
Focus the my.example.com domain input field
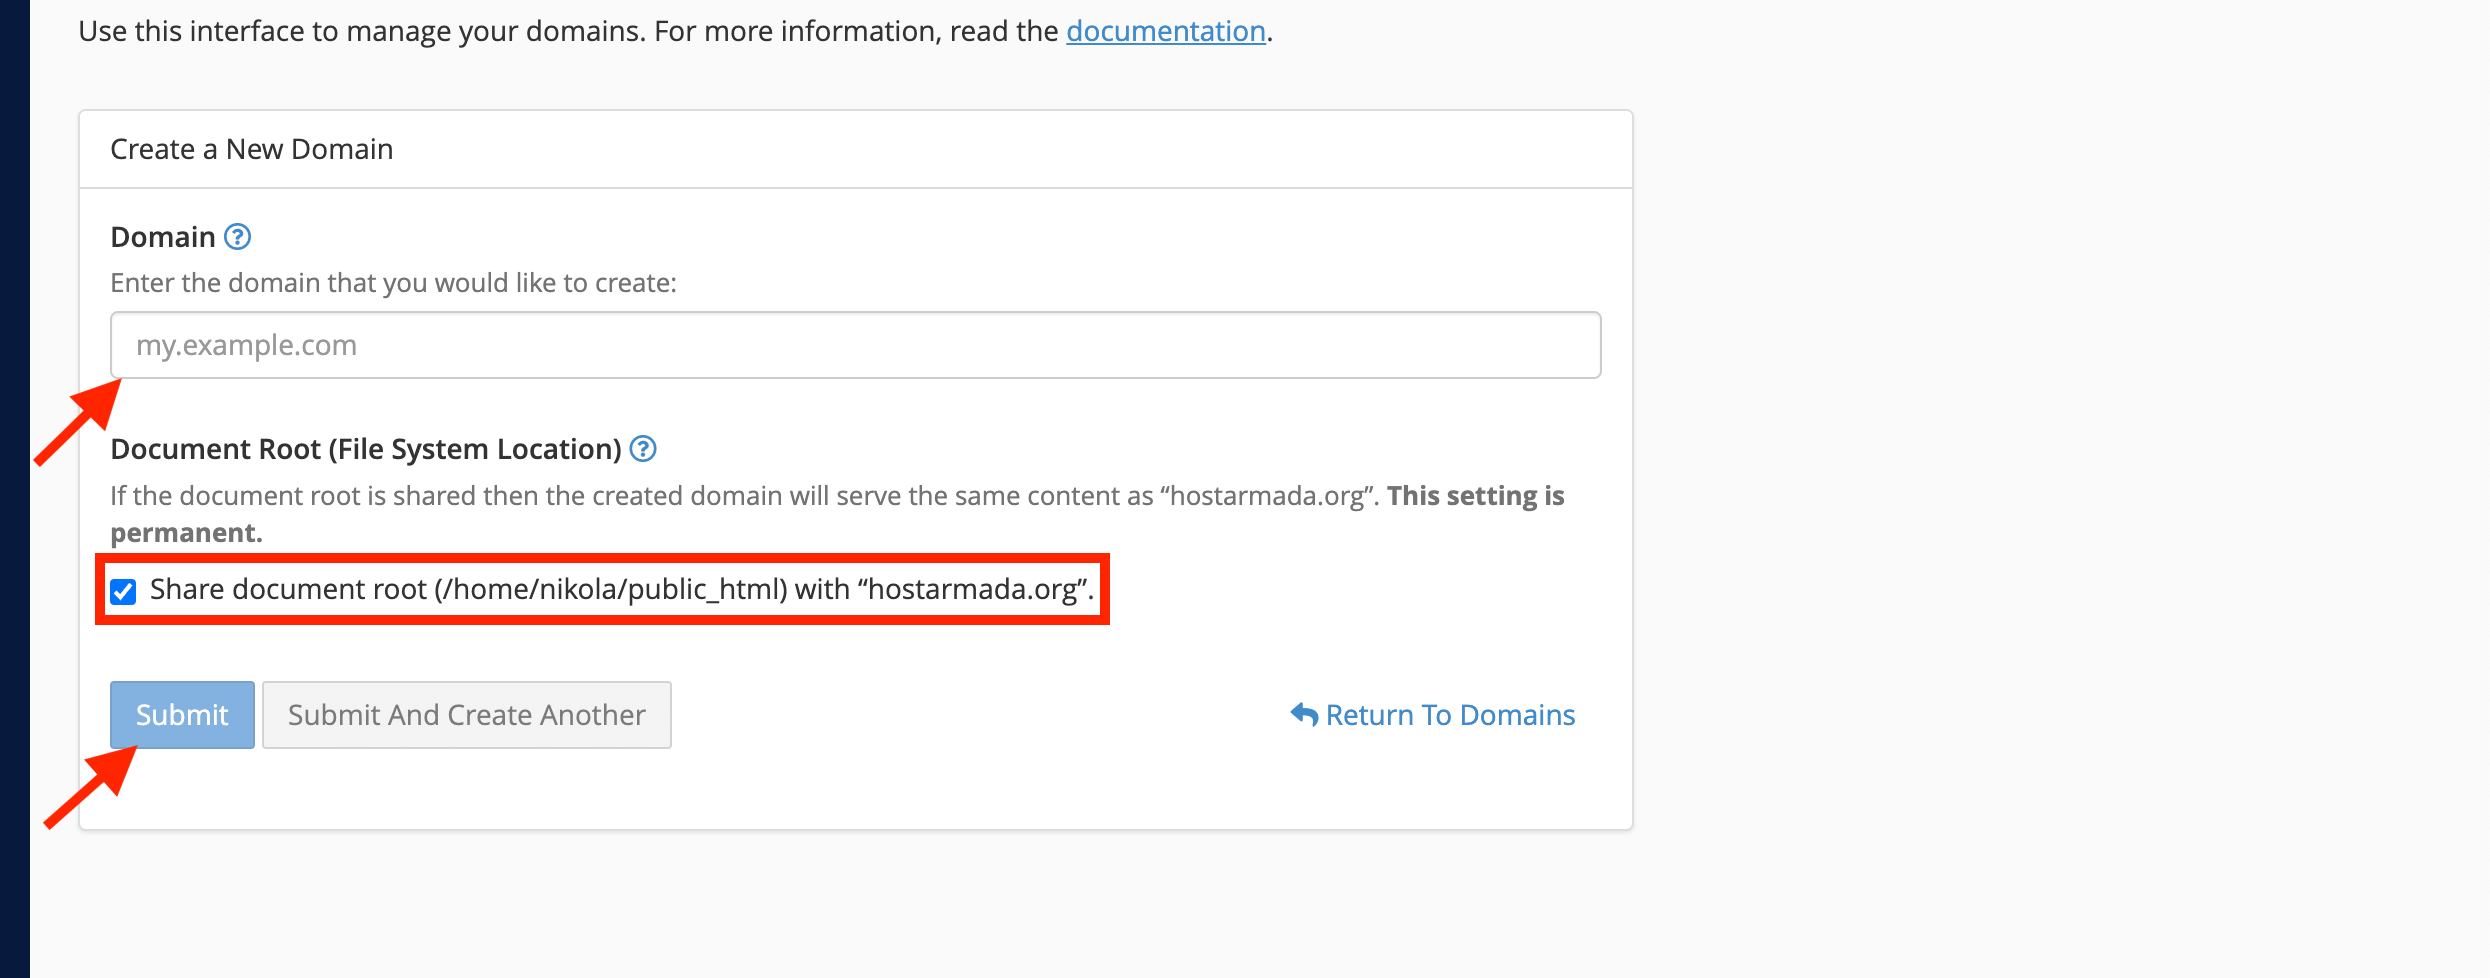(855, 345)
